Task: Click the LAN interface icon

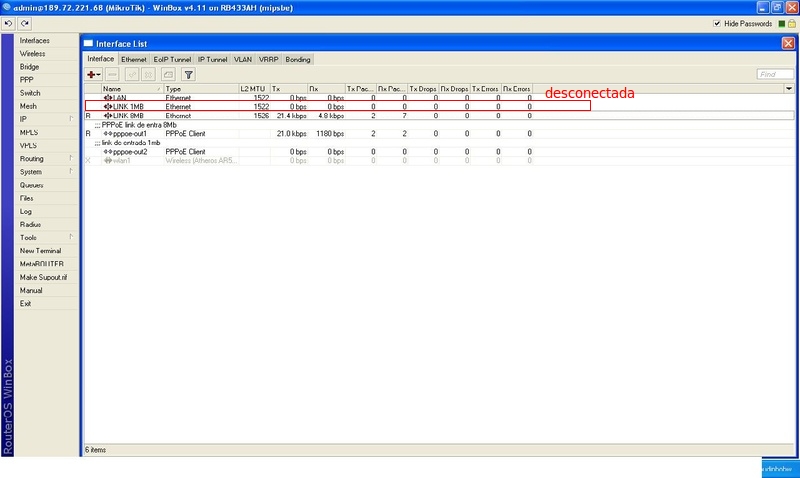Action: 108,97
